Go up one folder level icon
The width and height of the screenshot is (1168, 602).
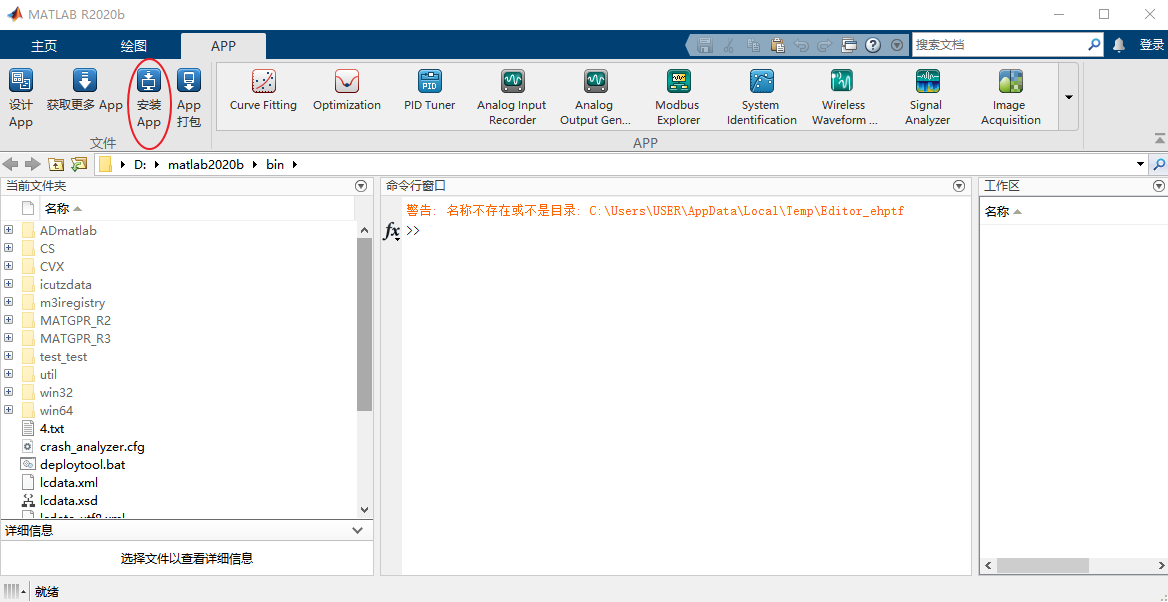point(56,164)
